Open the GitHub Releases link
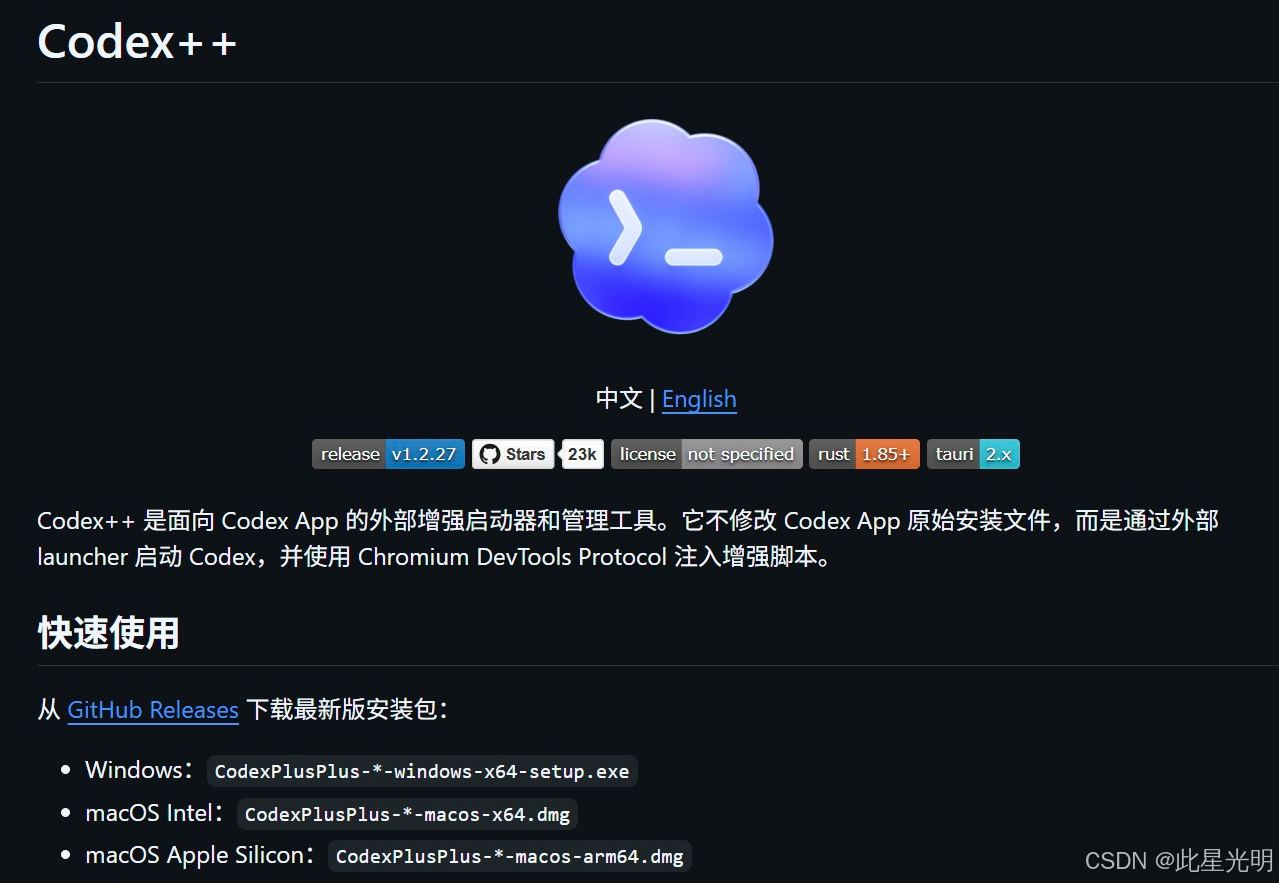 coord(153,710)
